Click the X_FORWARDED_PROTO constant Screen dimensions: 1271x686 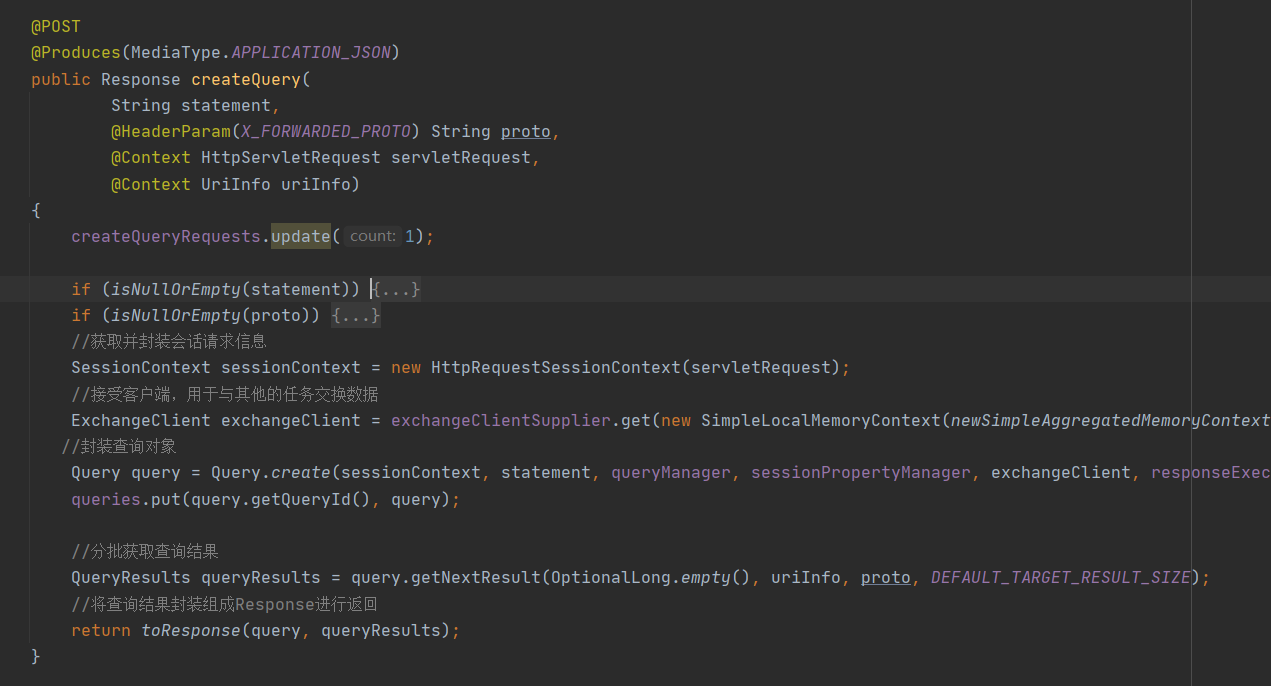(326, 132)
